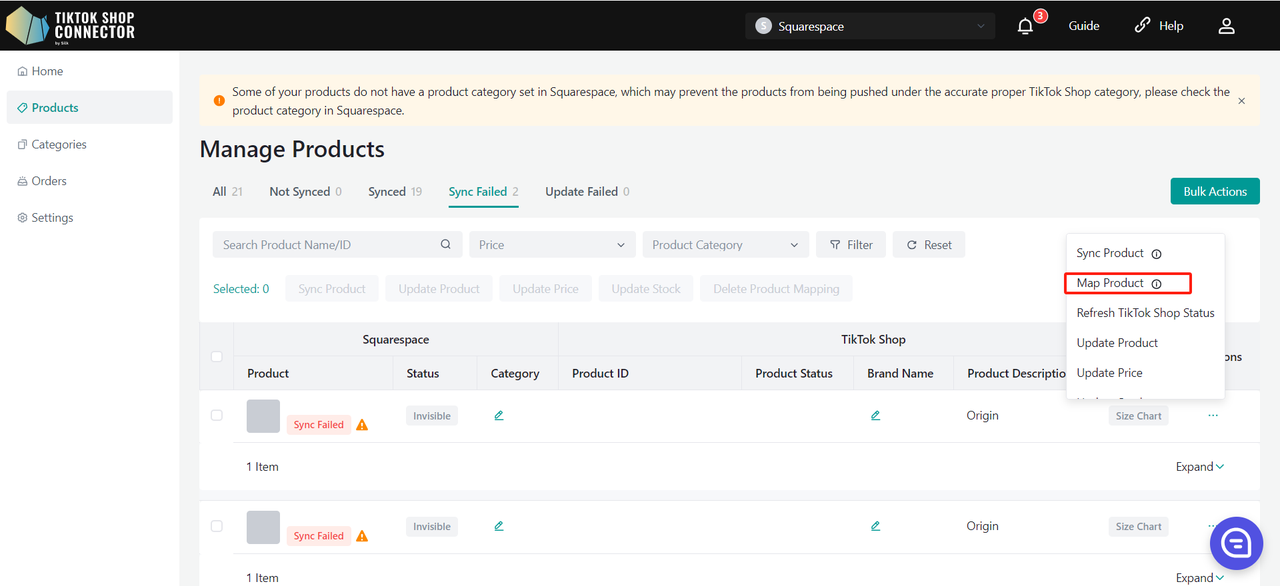Viewport: 1280px width, 586px height.
Task: Click the warning triangle on the first product
Action: 362,425
